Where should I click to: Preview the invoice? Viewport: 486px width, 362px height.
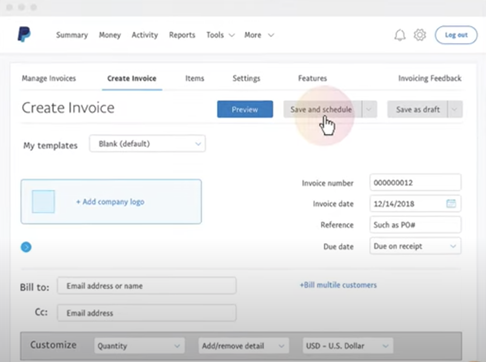click(x=245, y=109)
